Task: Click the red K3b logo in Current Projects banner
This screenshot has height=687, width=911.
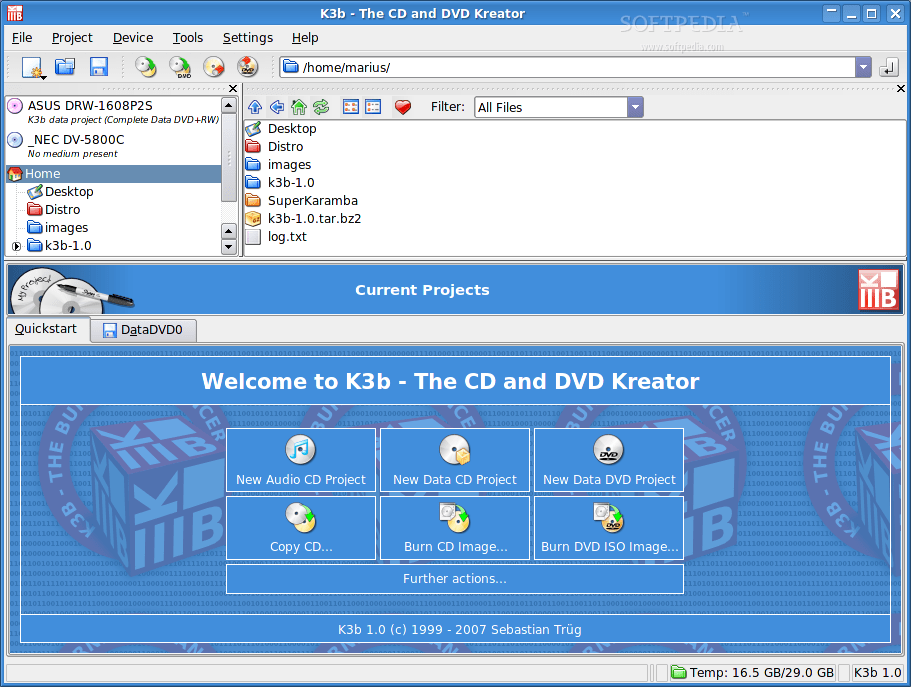Action: click(878, 289)
